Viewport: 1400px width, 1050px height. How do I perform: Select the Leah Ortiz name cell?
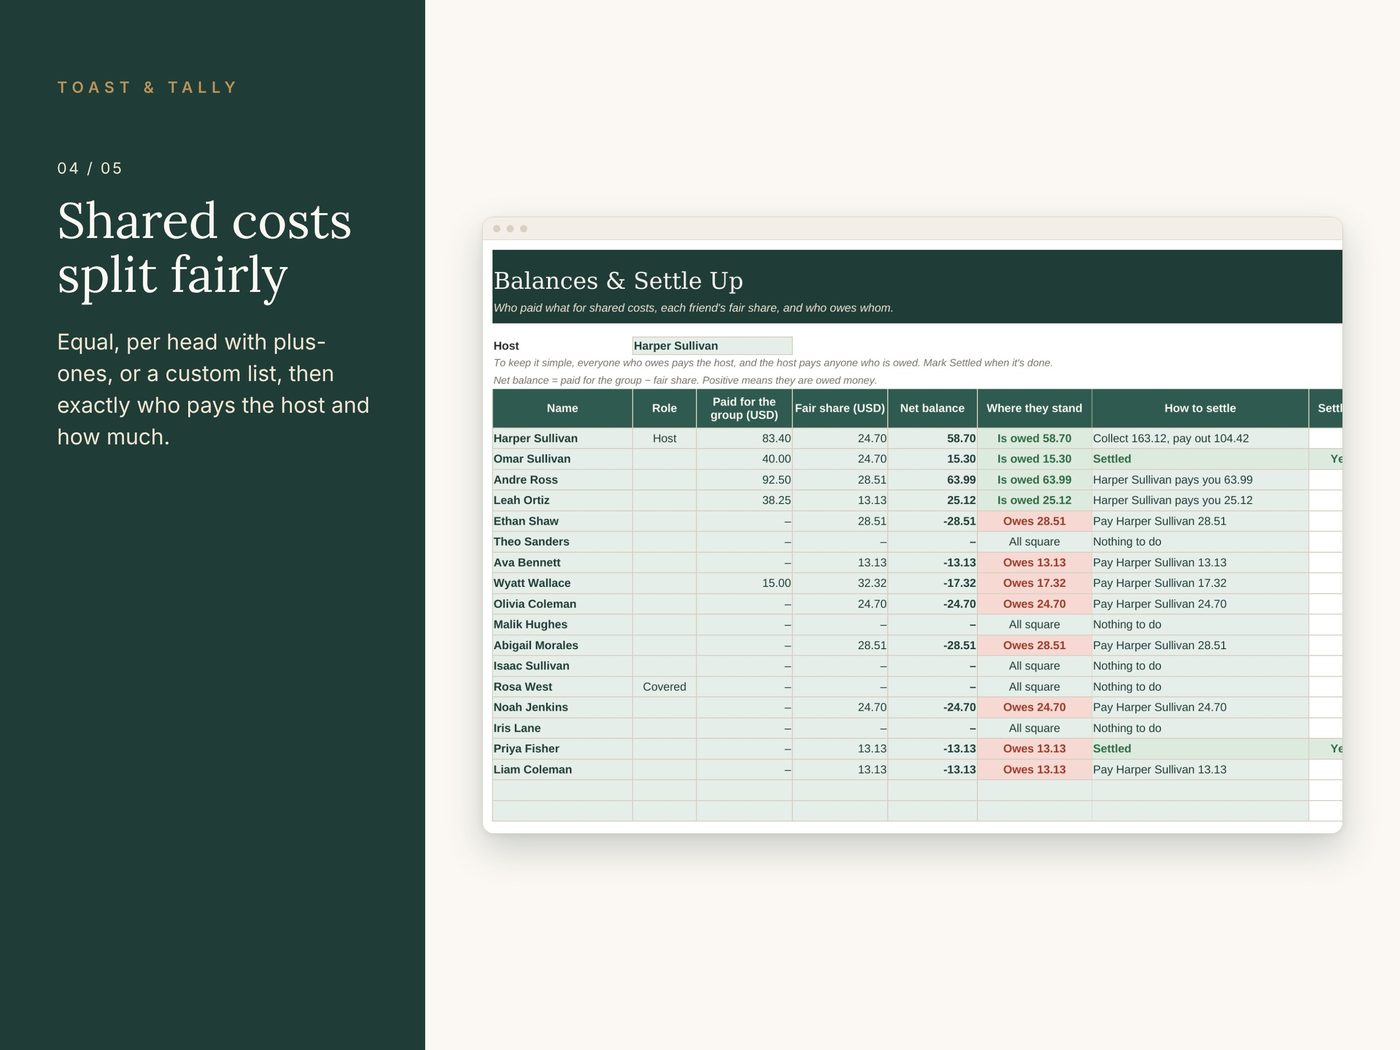click(x=562, y=501)
